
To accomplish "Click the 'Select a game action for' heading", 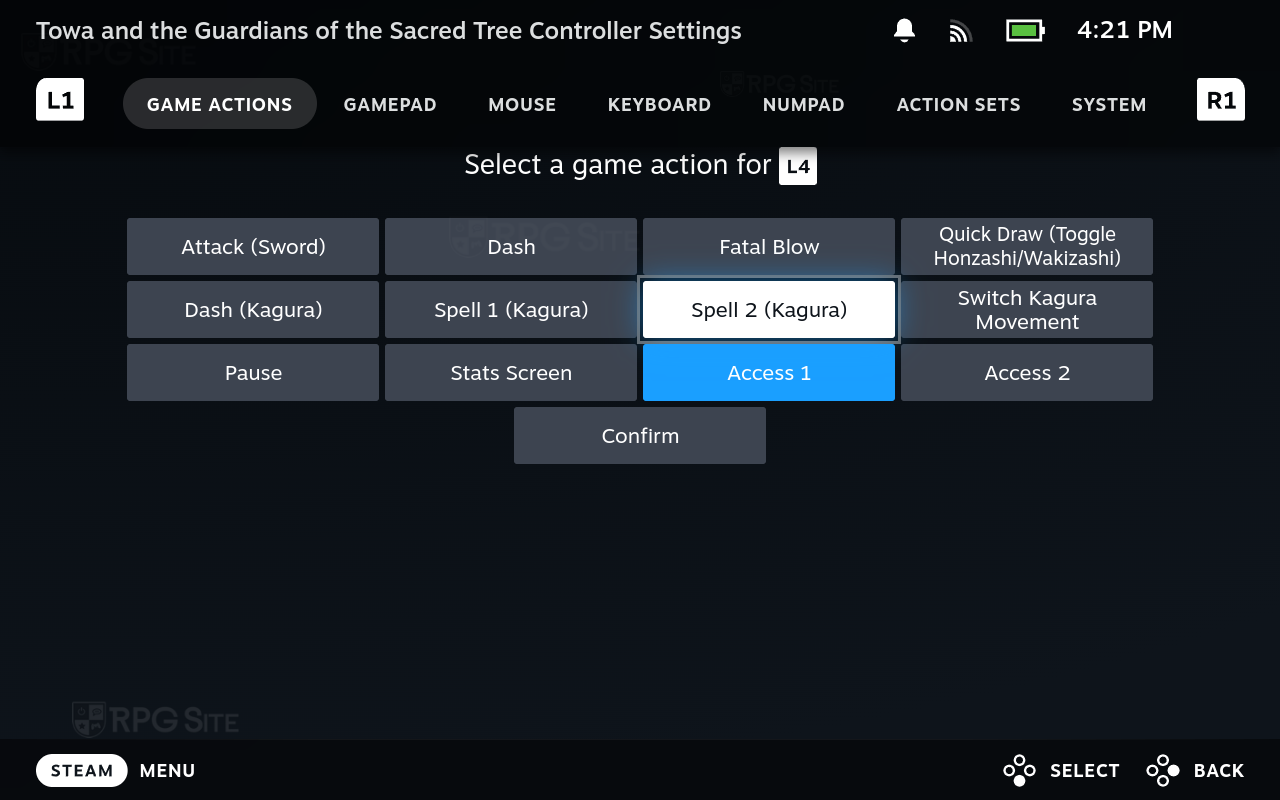I will 618,165.
